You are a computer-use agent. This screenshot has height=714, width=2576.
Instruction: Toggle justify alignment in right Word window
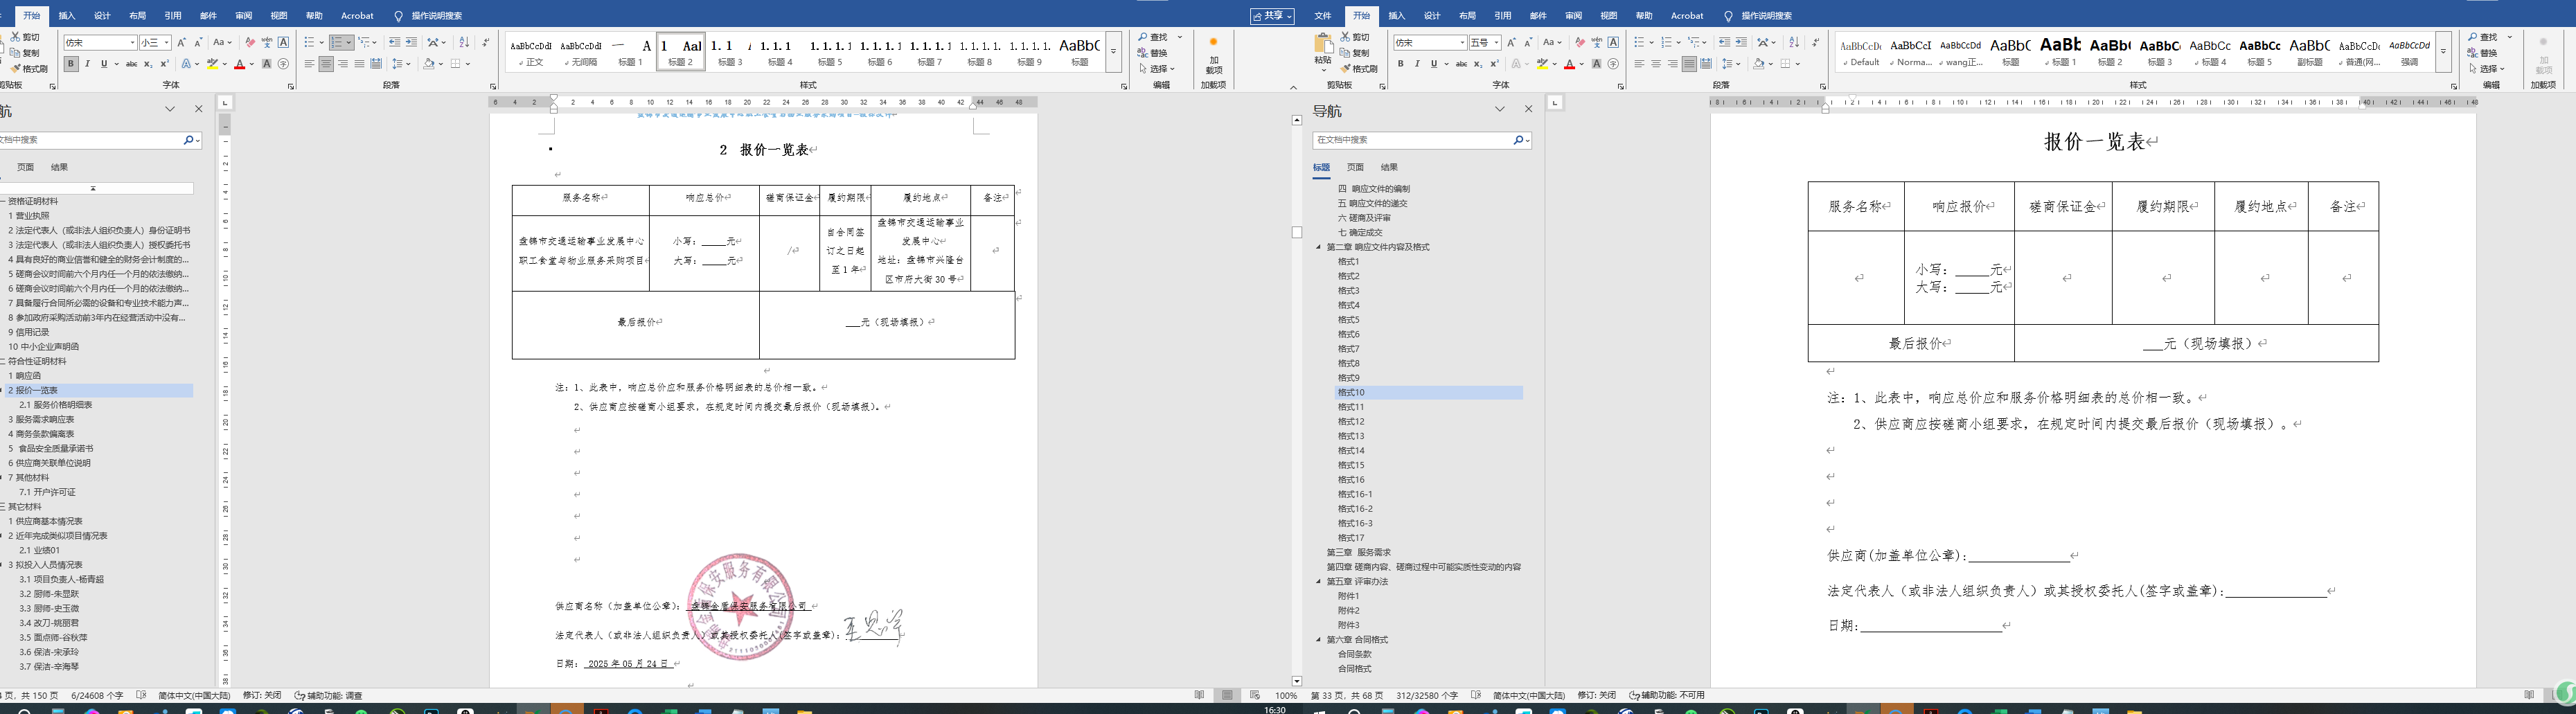pos(1689,64)
